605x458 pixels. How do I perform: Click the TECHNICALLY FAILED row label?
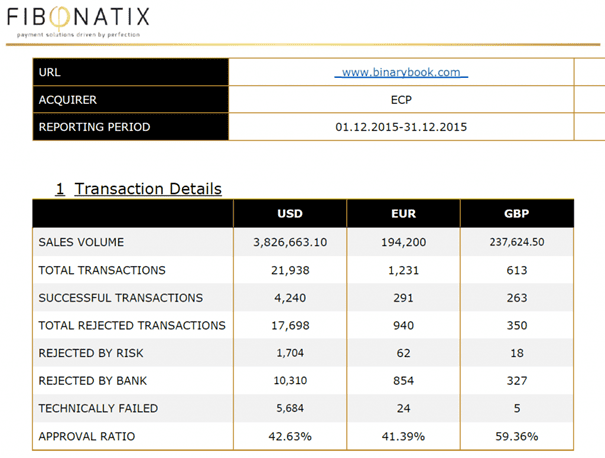(98, 408)
